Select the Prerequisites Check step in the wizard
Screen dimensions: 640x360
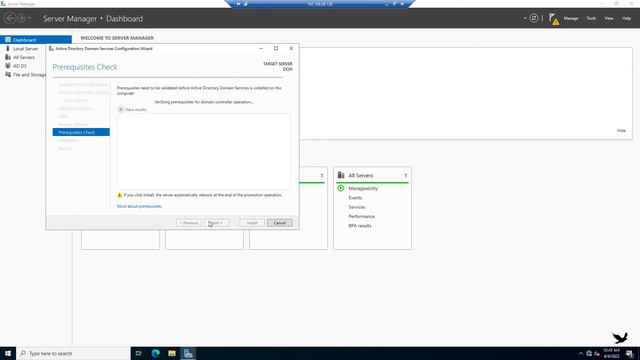[x=81, y=132]
